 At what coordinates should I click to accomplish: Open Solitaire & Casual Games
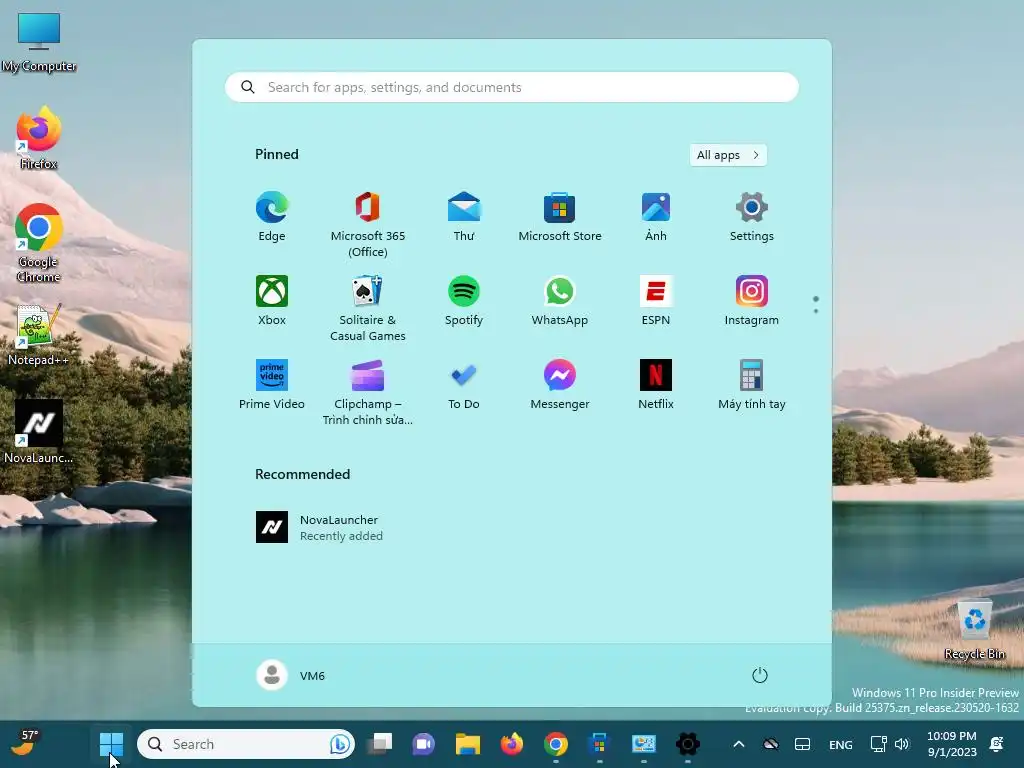pos(368,308)
